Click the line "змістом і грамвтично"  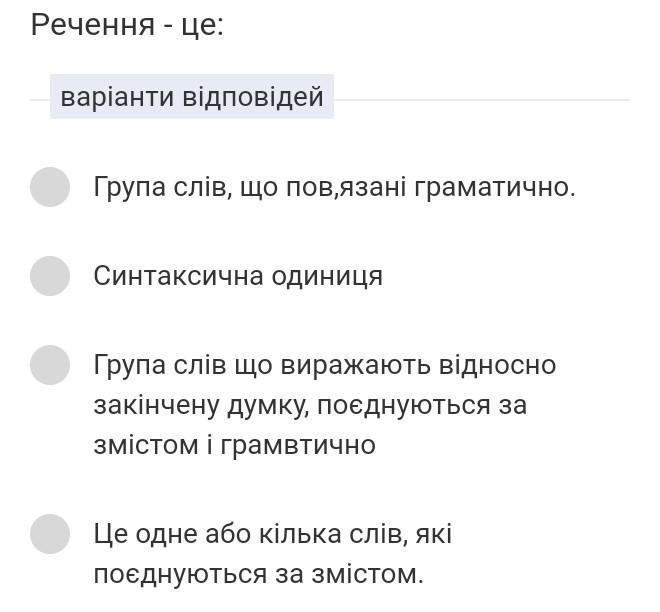point(234,445)
